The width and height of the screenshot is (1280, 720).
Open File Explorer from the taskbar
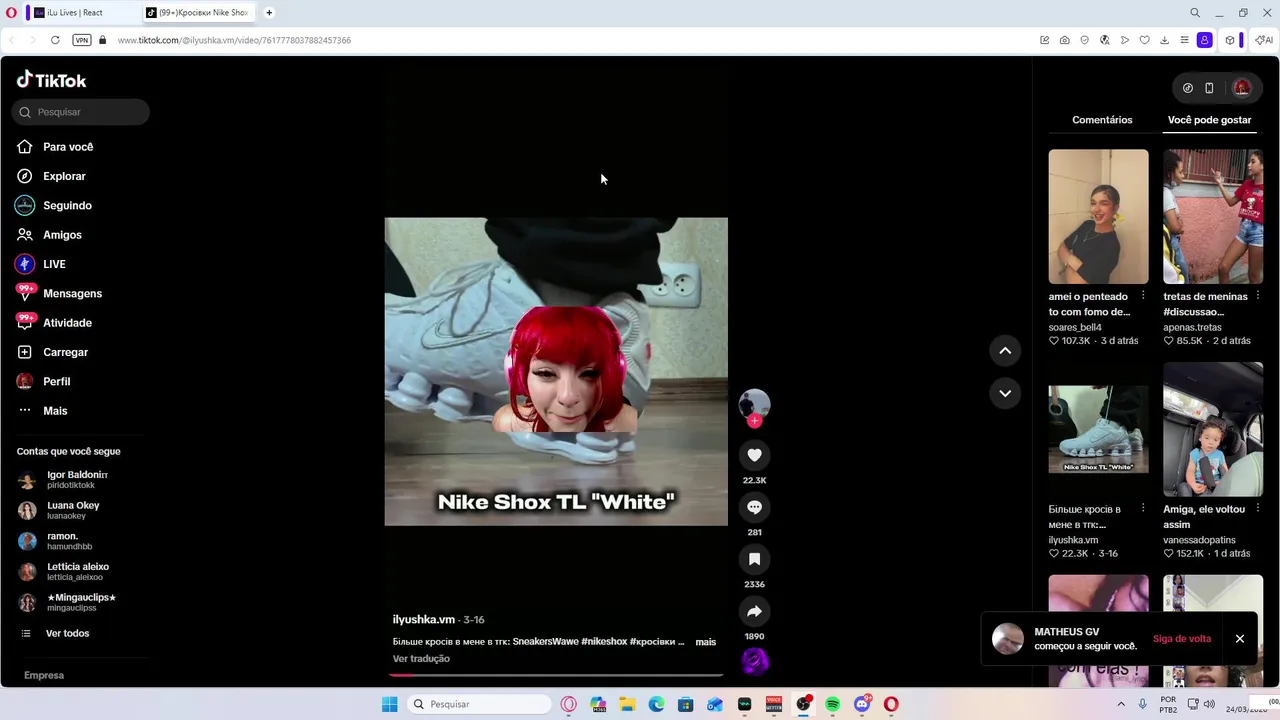point(627,704)
